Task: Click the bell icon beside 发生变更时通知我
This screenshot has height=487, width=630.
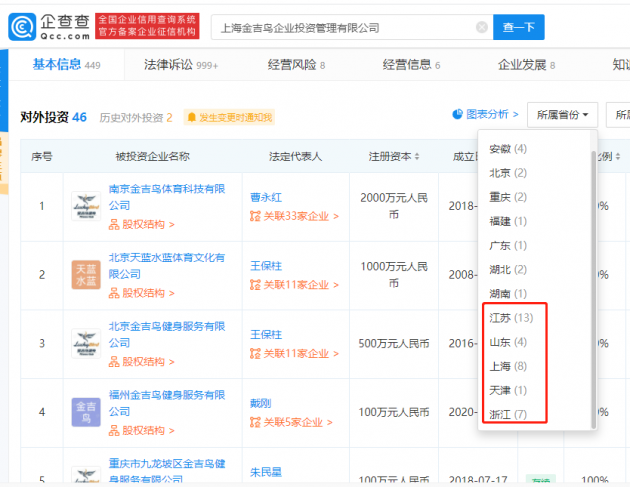Action: [190, 117]
